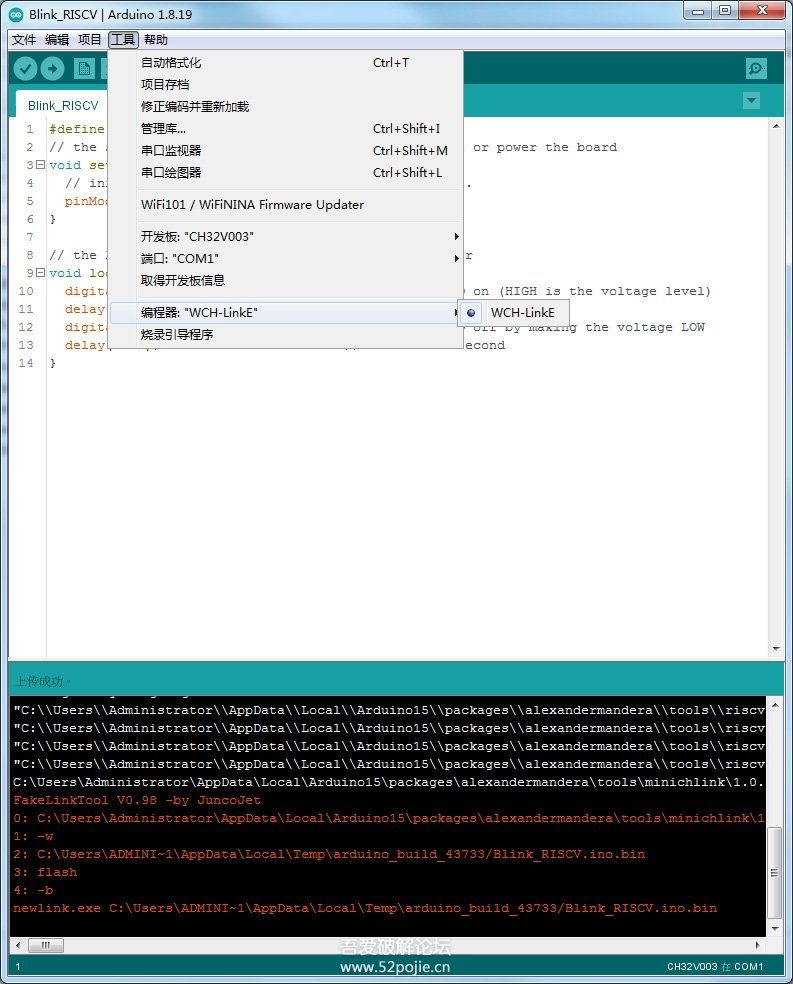Switch to the Blink_RISCV tab
Viewport: 793px width, 984px height.
pos(63,105)
